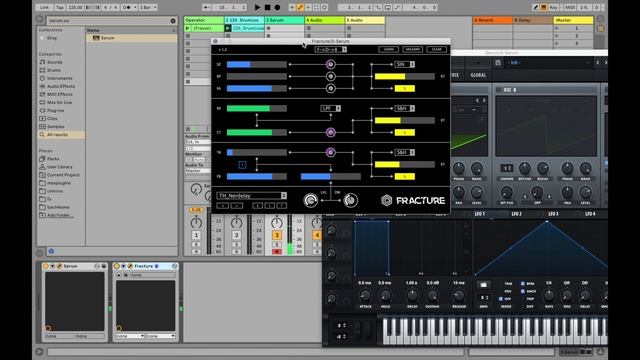
Task: Toggle the Key map mode button
Action: [x=553, y=7]
